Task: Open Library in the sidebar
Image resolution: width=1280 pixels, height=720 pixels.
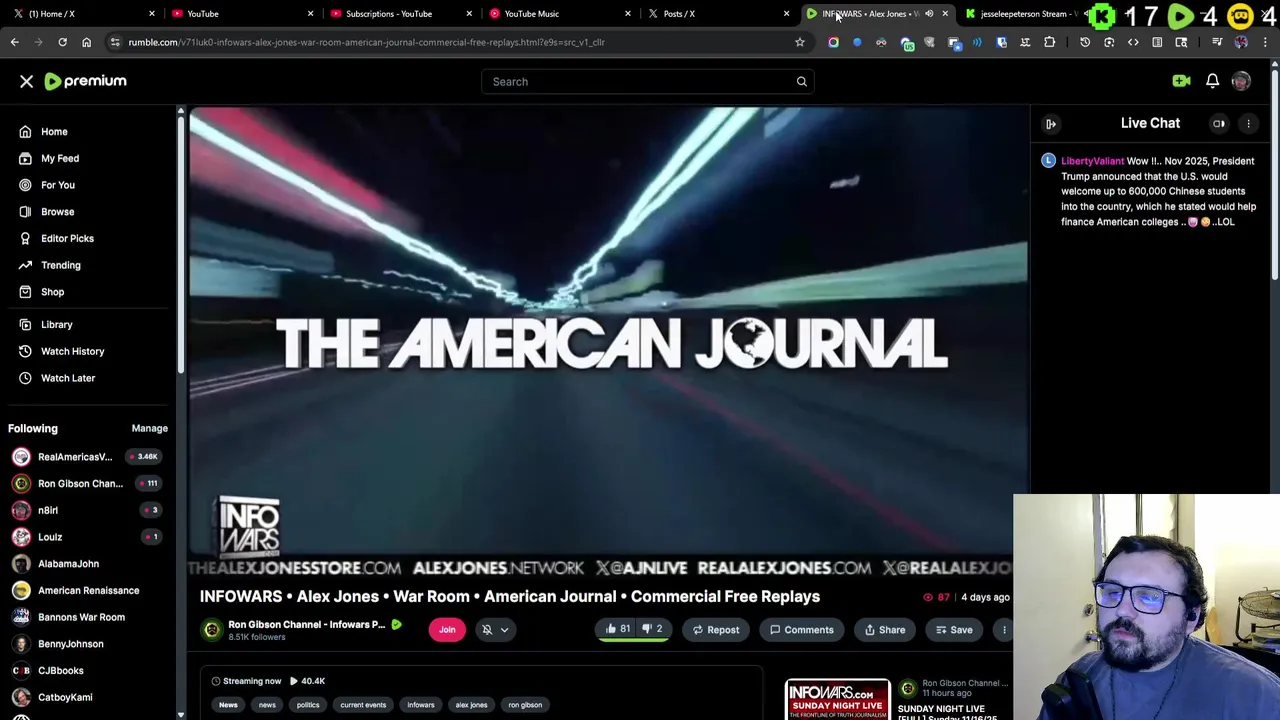Action: point(56,325)
